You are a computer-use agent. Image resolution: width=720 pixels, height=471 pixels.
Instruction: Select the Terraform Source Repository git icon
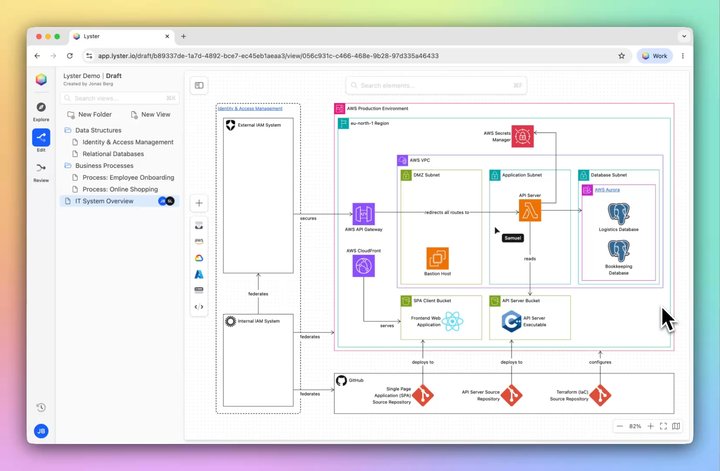(600, 395)
